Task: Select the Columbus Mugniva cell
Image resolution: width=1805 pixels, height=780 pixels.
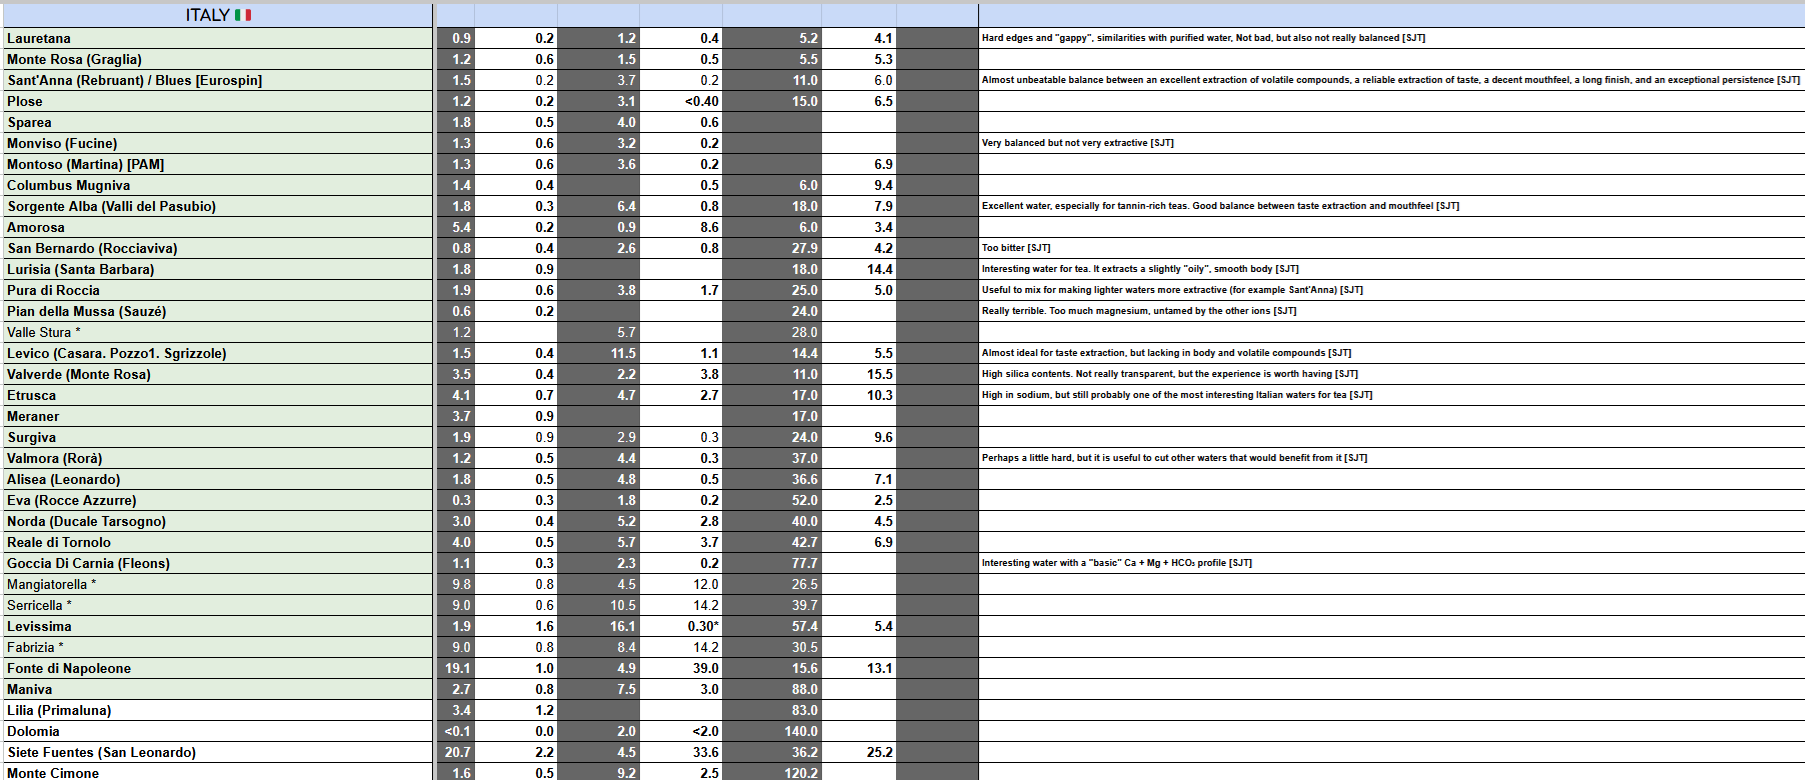Action: tap(217, 185)
